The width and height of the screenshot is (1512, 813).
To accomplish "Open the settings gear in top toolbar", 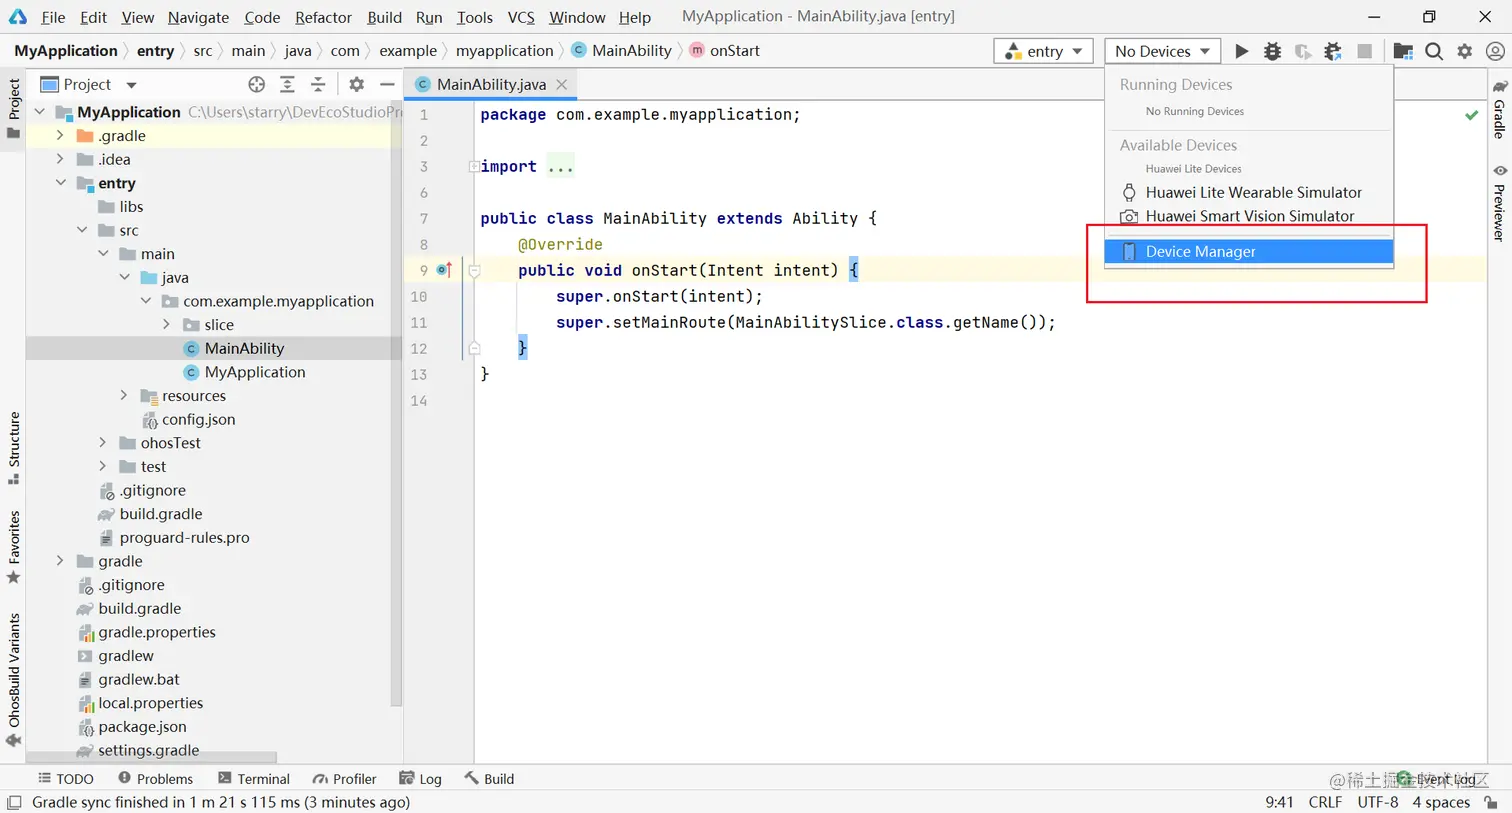I will click(1465, 51).
